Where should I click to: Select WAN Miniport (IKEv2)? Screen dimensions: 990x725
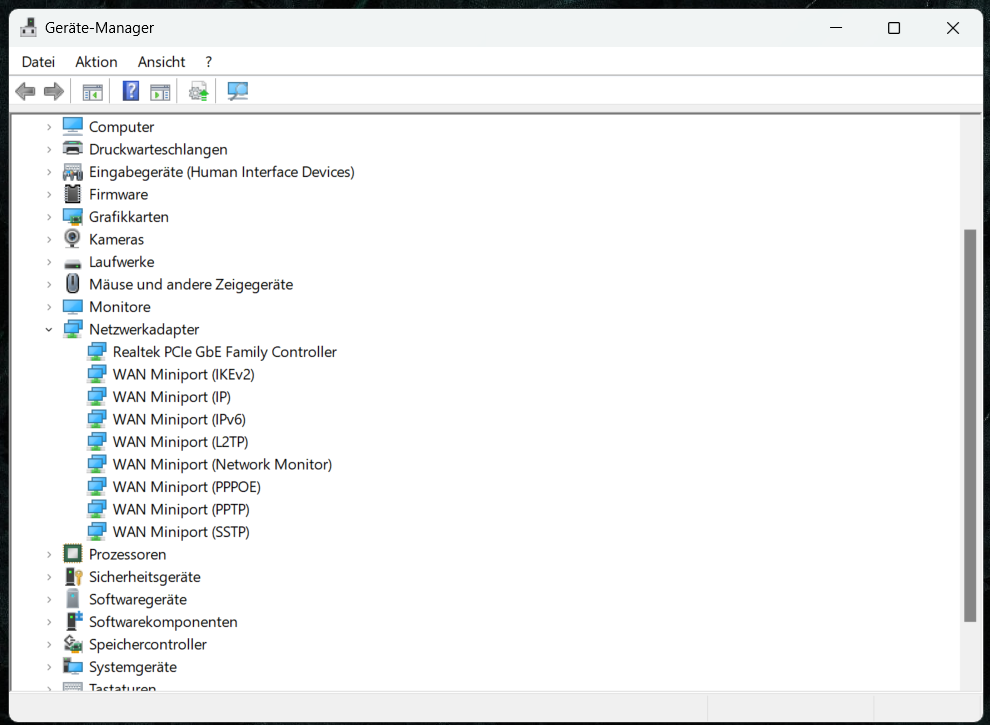184,374
